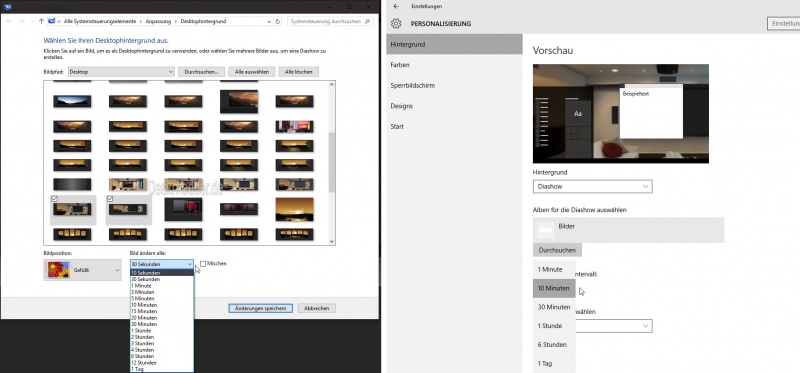Click the Personalisierung gear icon

[x=396, y=23]
